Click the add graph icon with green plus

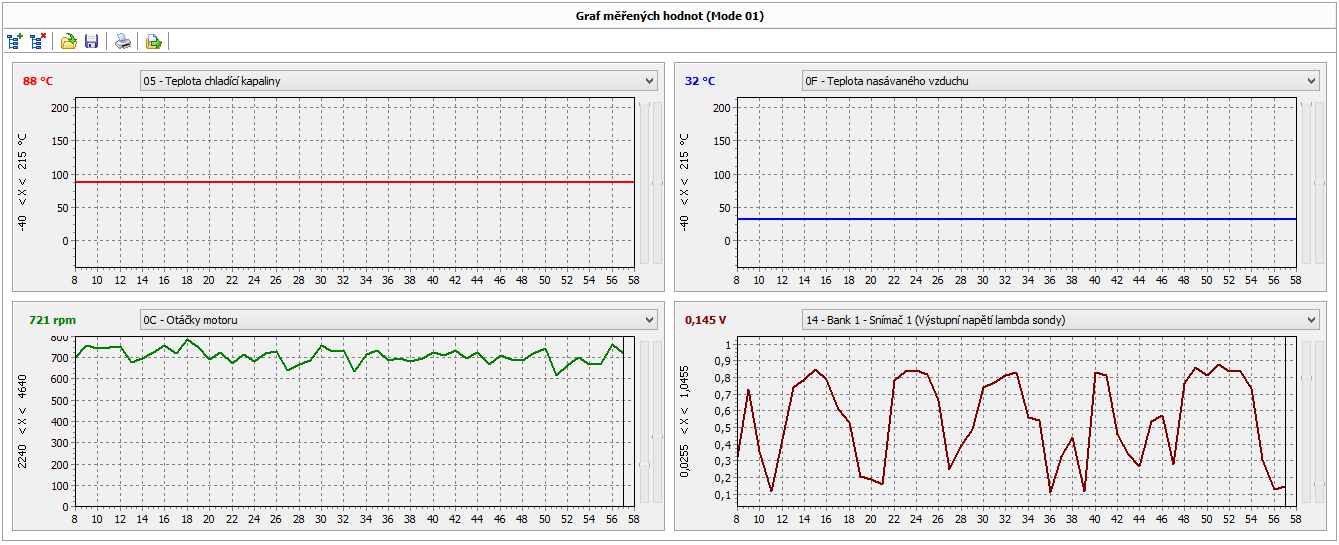[15, 41]
